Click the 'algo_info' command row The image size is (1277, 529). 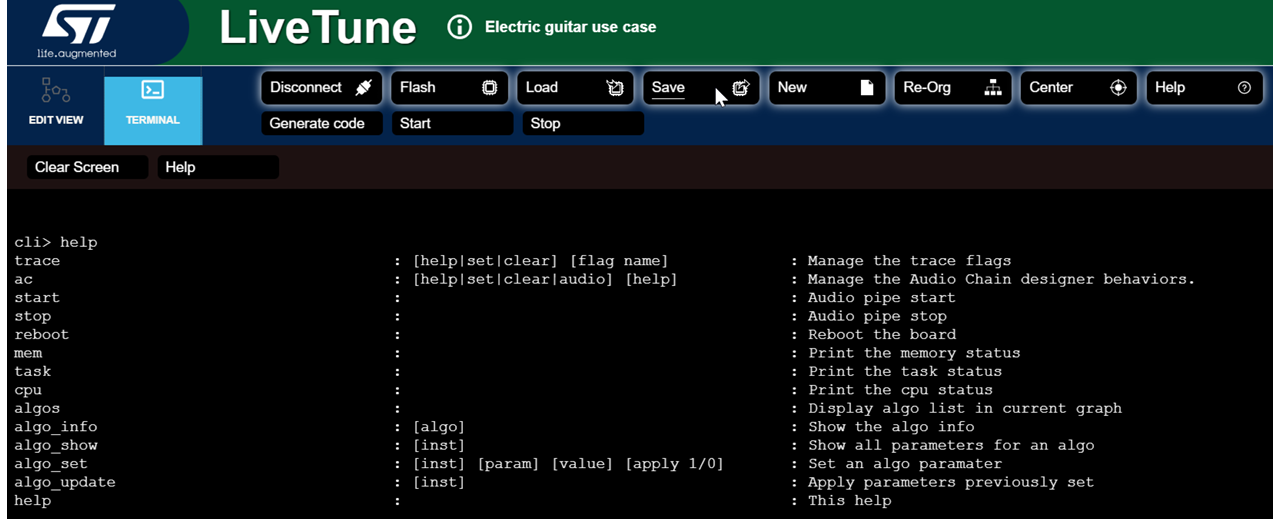pos(56,427)
